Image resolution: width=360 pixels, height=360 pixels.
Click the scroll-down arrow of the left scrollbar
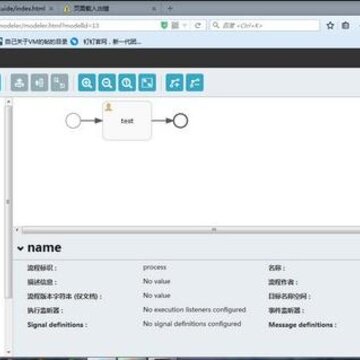(x=9, y=352)
